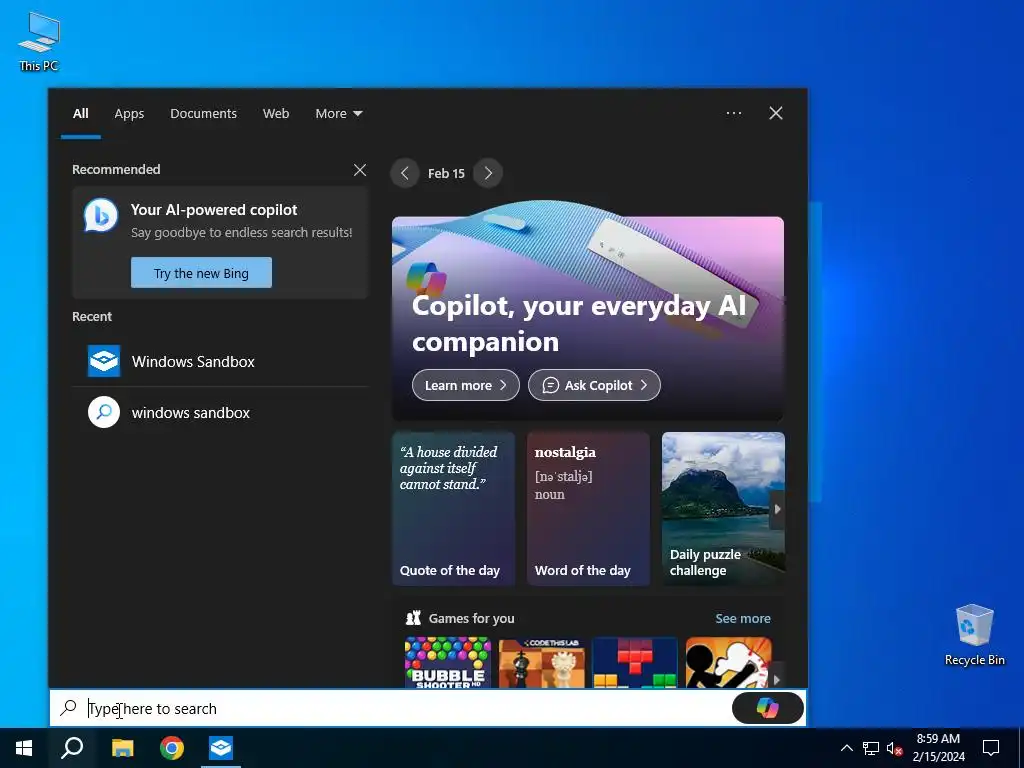The width and height of the screenshot is (1024, 768).
Task: Expand the More dropdown
Action: (338, 114)
